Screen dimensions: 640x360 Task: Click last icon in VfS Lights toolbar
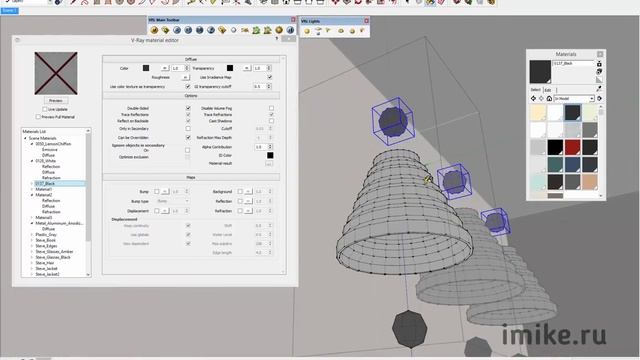click(x=362, y=31)
